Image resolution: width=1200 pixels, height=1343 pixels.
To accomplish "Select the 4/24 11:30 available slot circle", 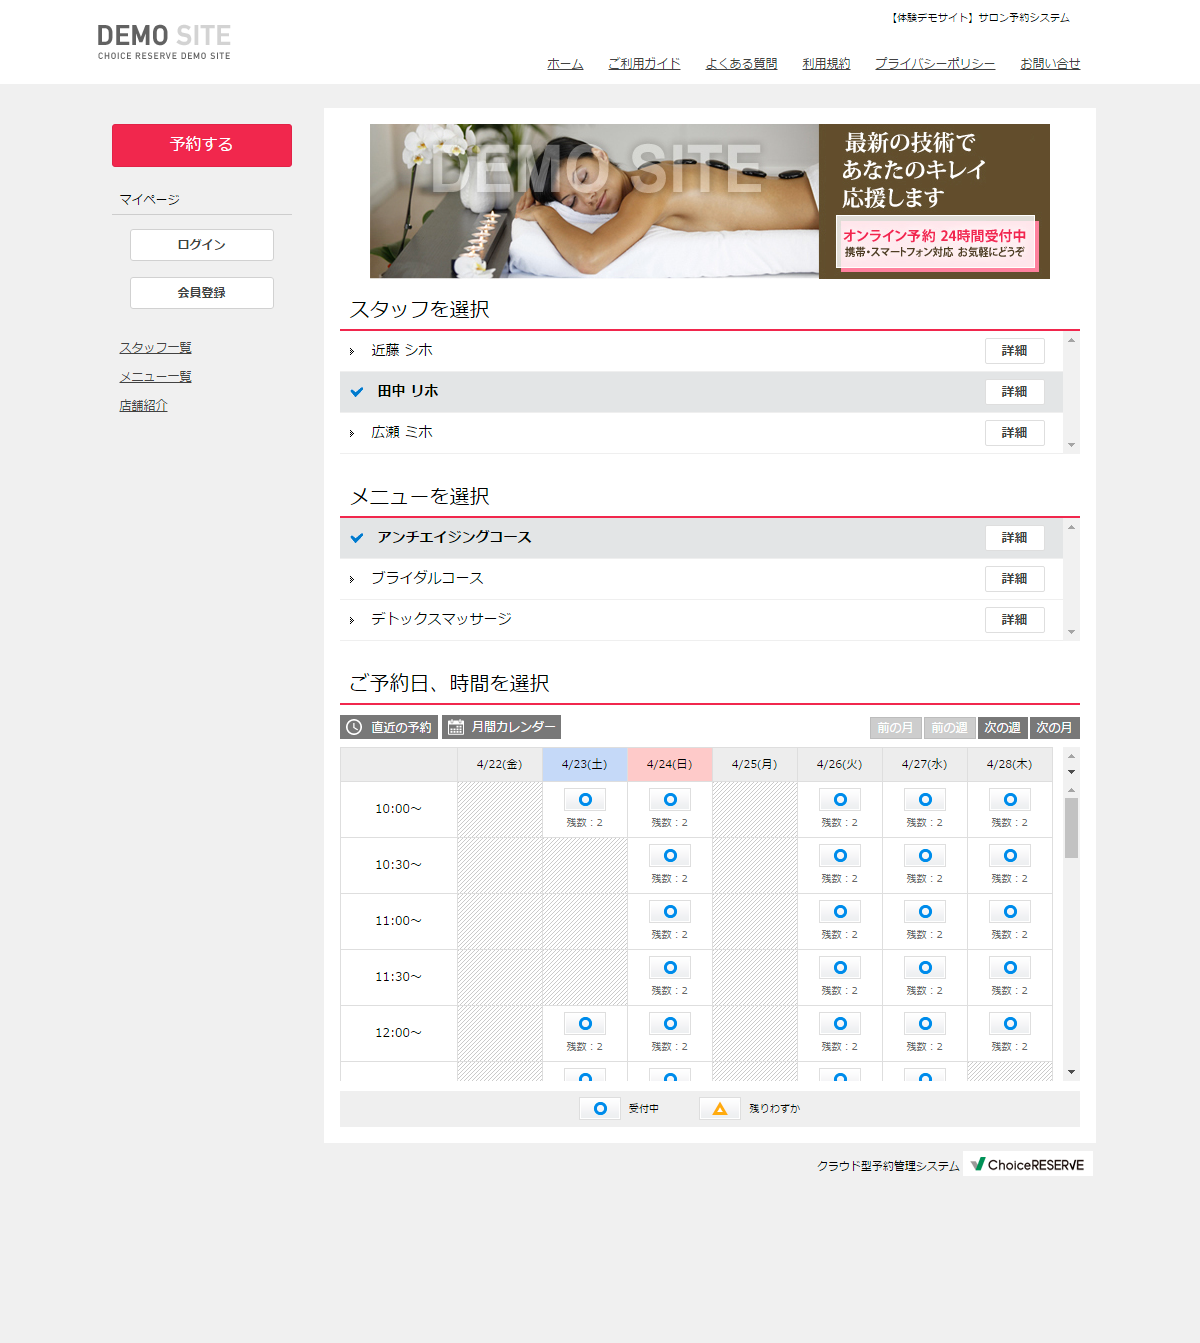I will [x=670, y=968].
